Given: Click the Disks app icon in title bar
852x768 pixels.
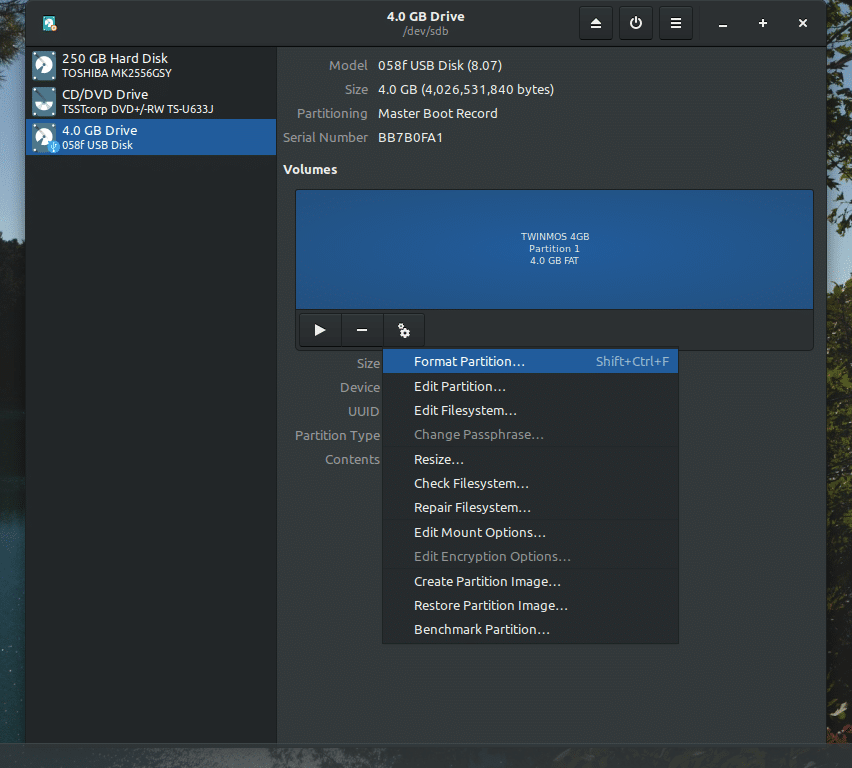Looking at the screenshot, I should tap(49, 23).
